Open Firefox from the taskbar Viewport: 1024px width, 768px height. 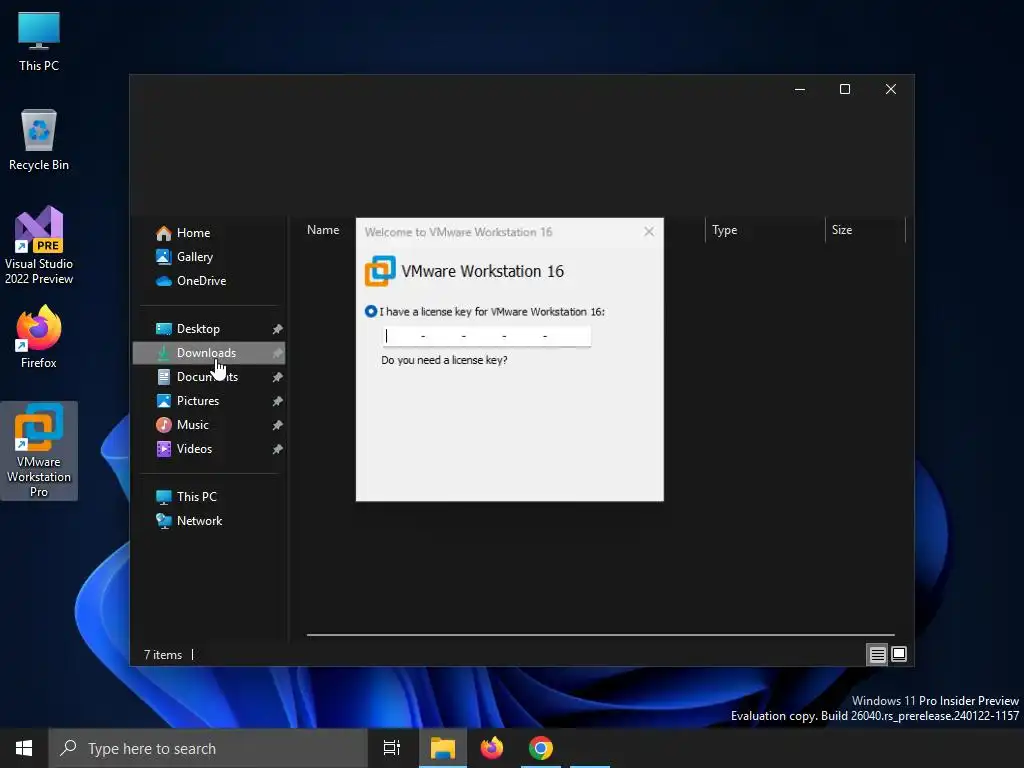point(492,748)
